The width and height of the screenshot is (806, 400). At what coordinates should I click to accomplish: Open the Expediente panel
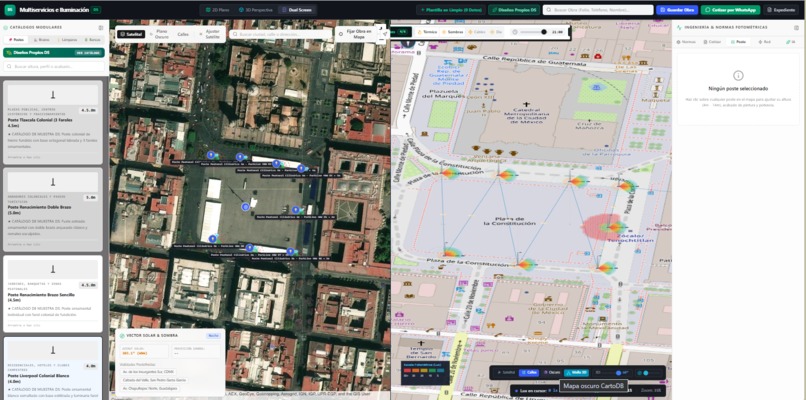tap(782, 10)
